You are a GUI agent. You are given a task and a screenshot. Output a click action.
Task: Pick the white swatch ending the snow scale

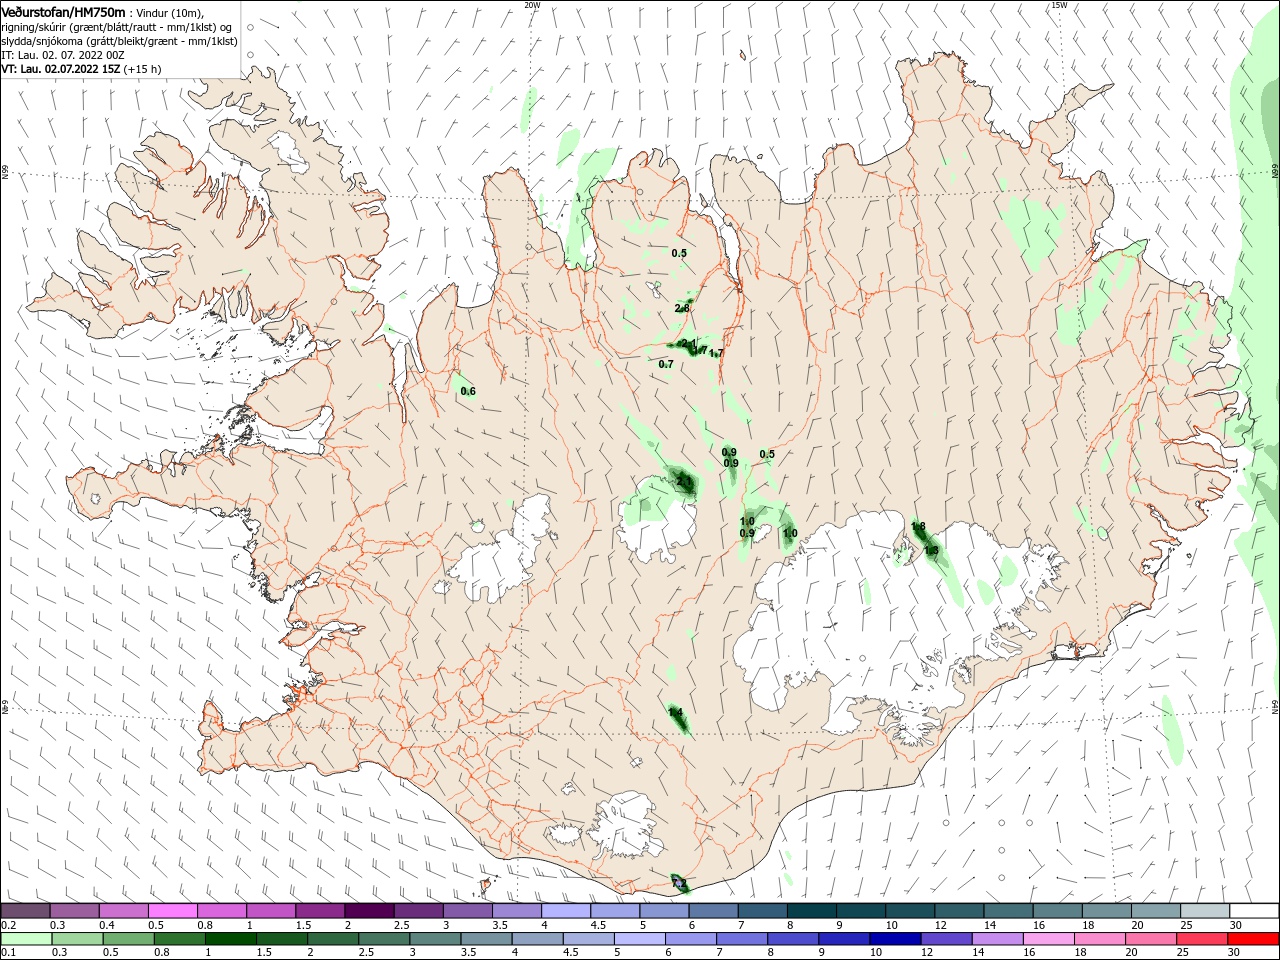(1254, 911)
